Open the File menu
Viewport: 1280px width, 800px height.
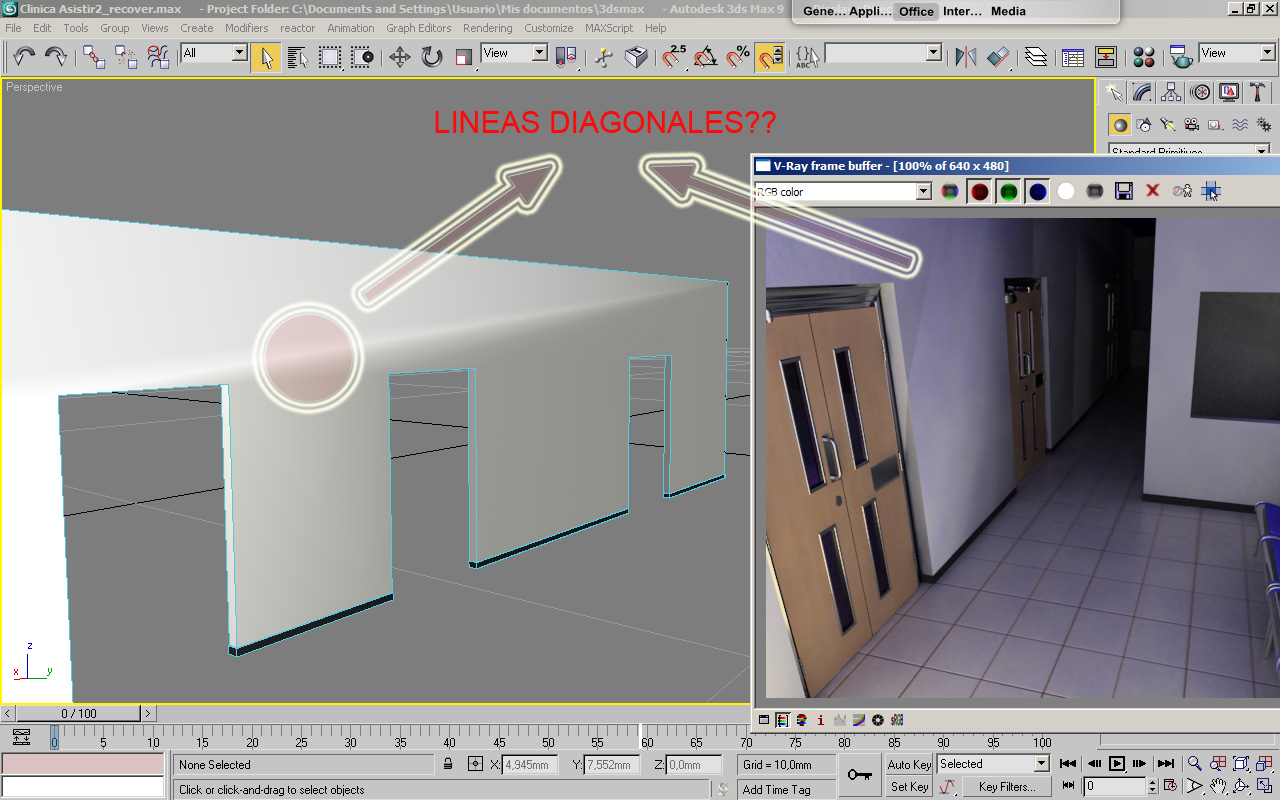click(13, 28)
